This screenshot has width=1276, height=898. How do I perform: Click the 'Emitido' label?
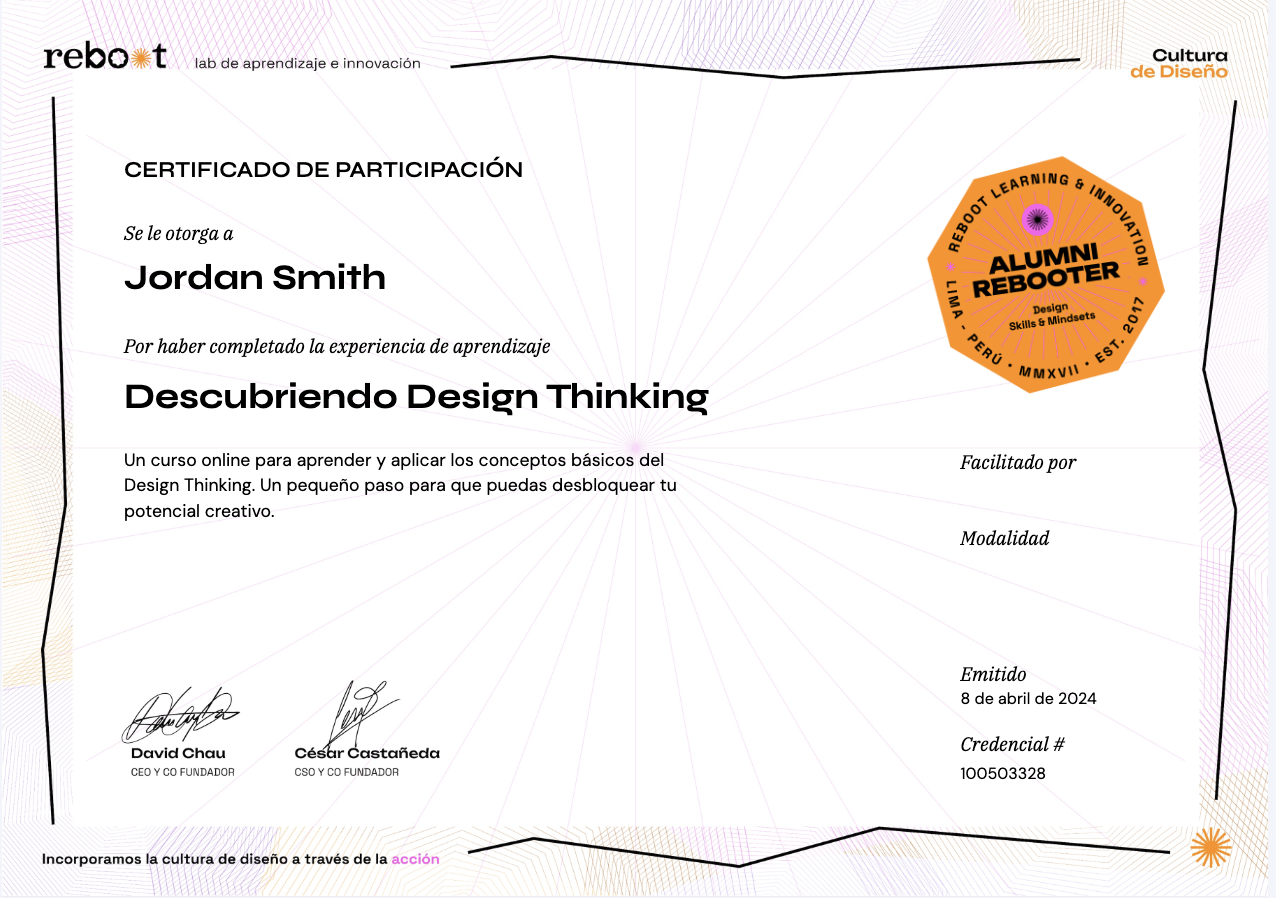[993, 674]
